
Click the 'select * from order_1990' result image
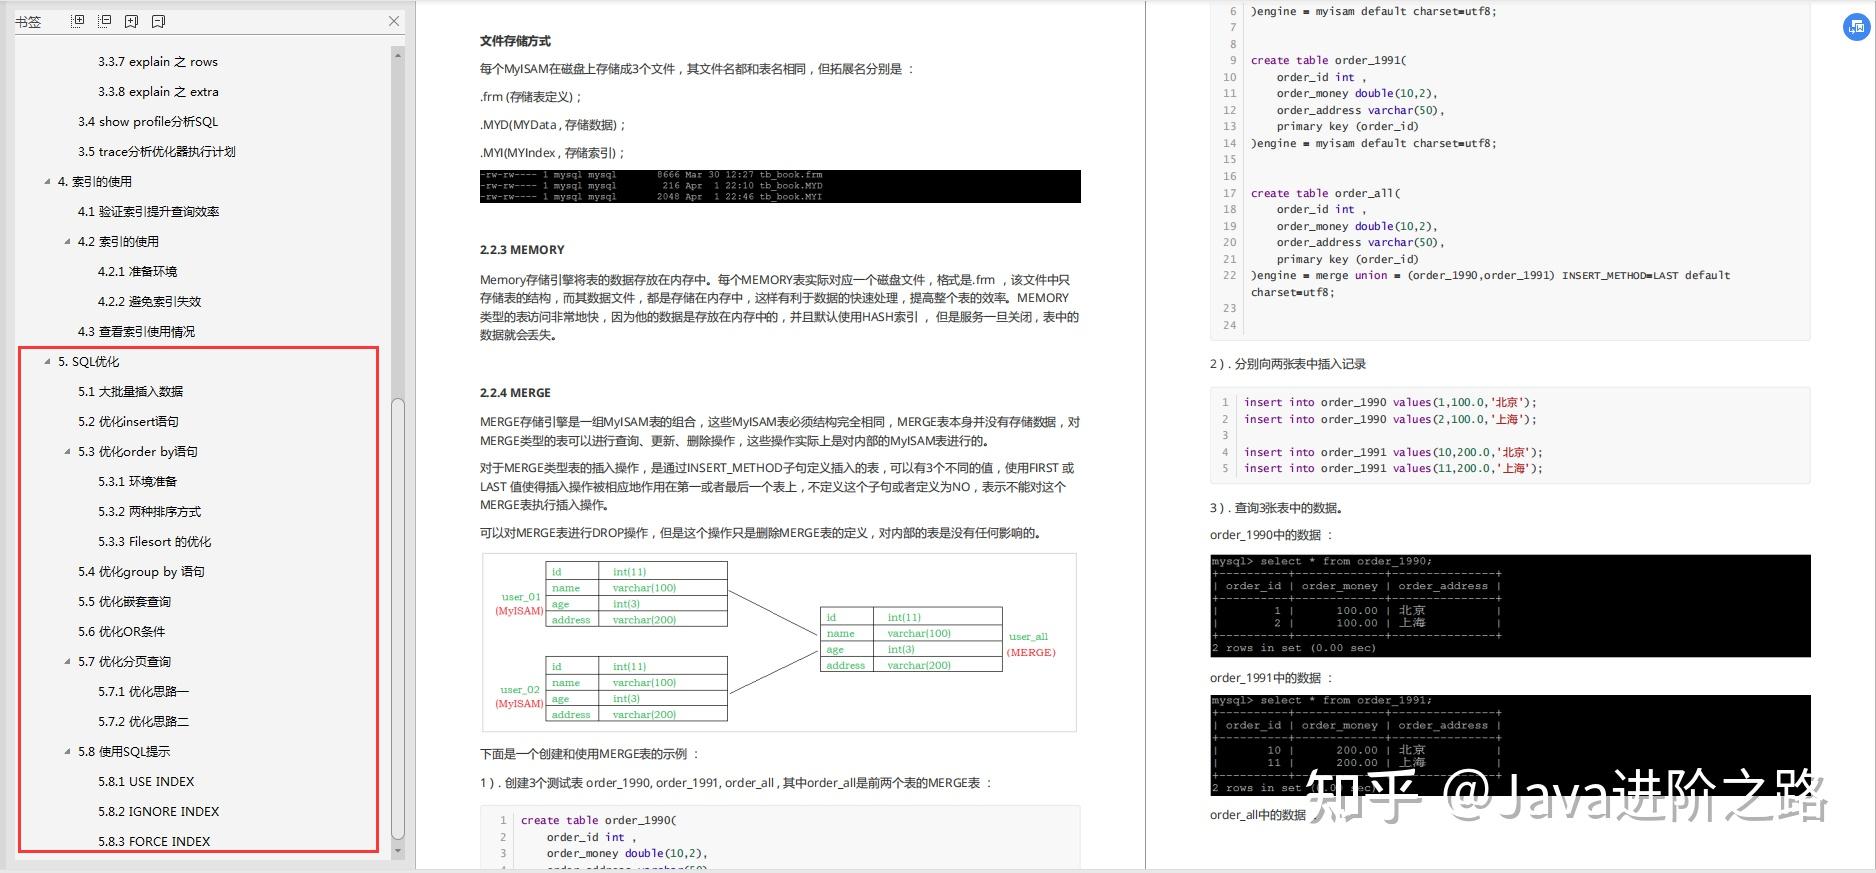[x=1510, y=606]
